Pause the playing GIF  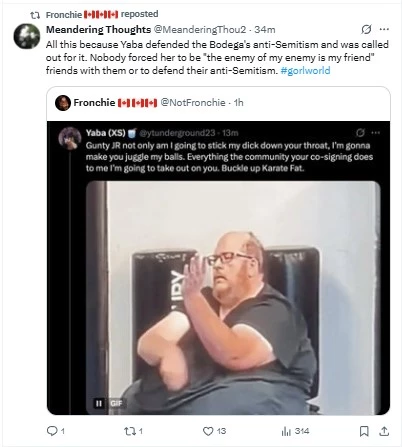click(99, 403)
